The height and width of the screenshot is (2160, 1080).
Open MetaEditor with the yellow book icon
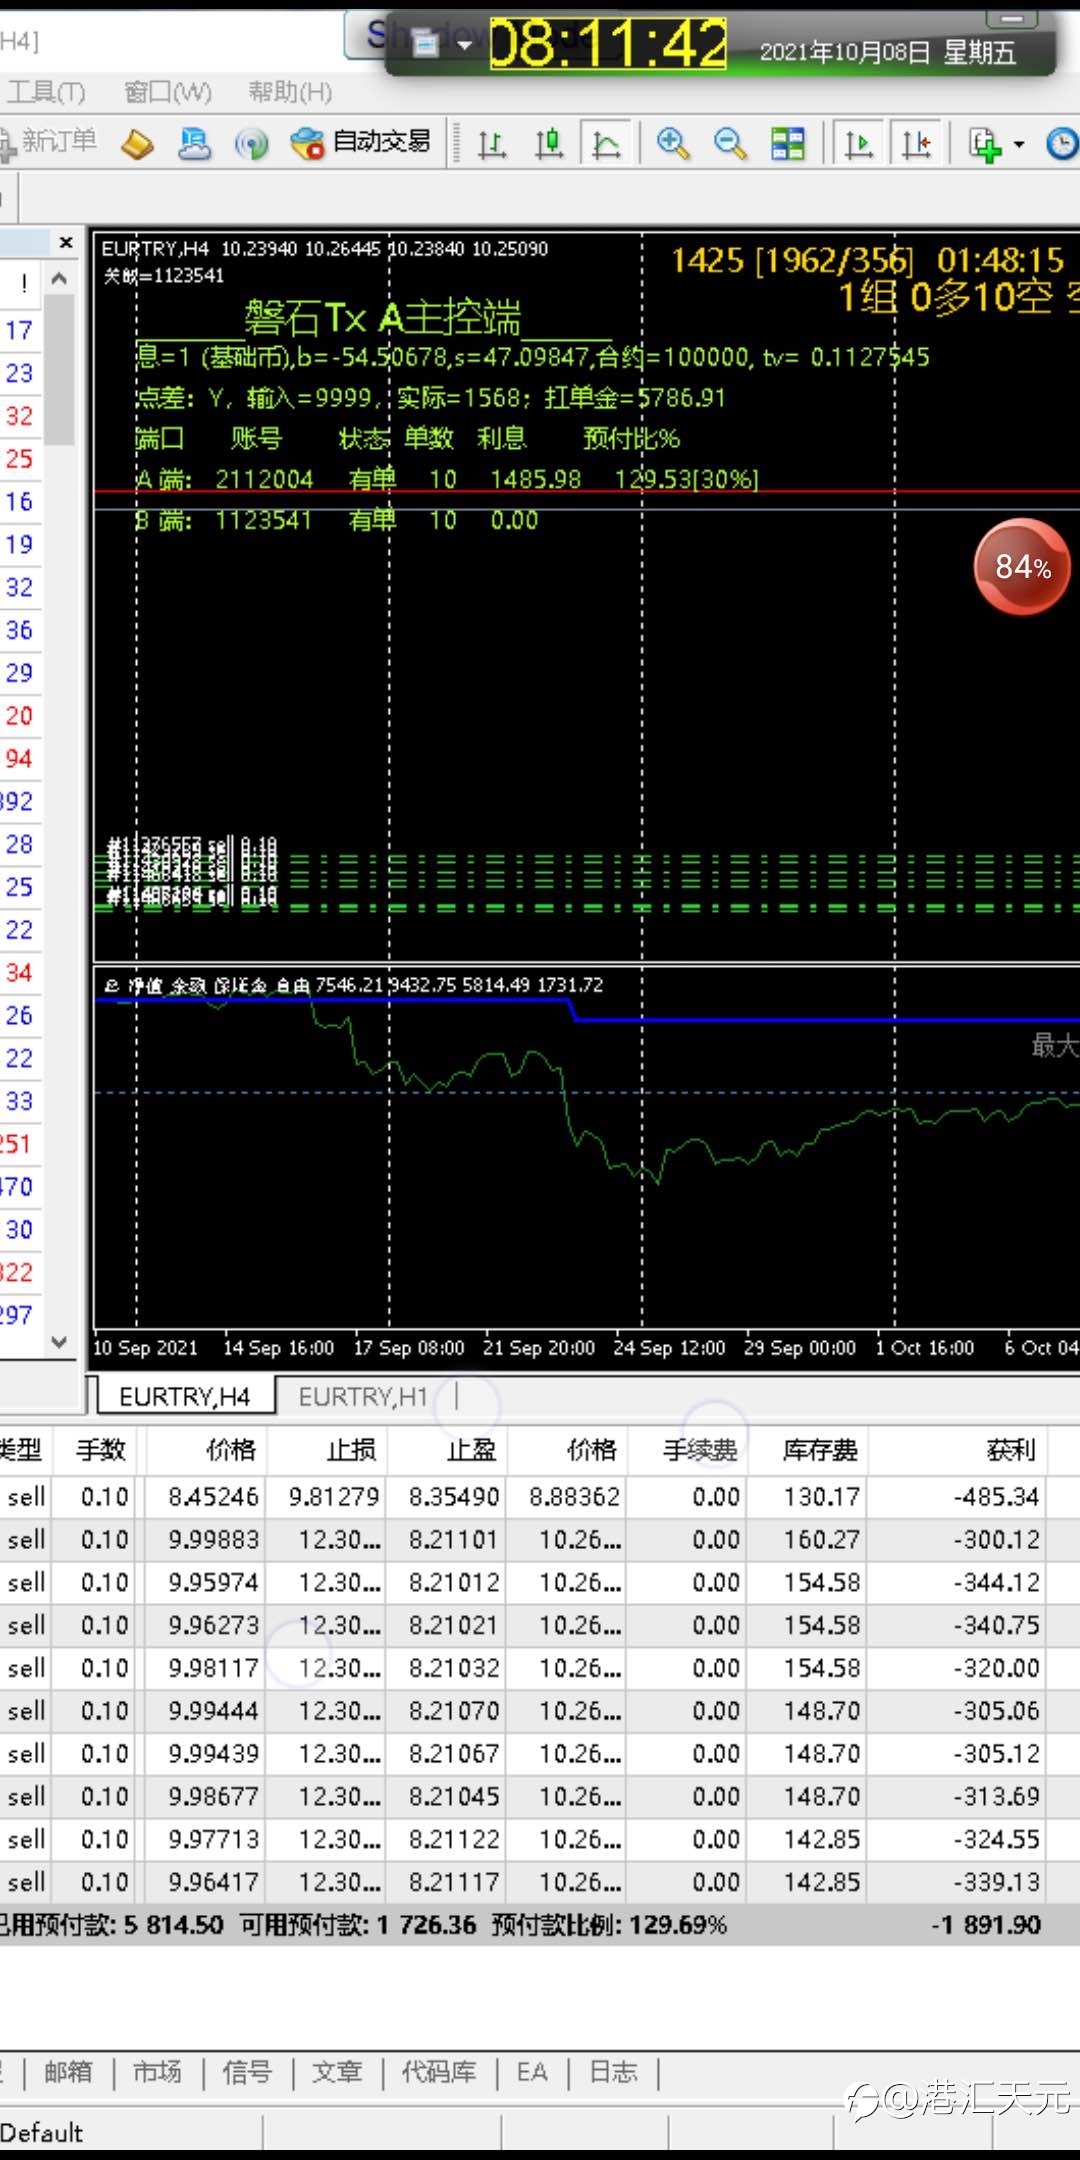(x=137, y=144)
